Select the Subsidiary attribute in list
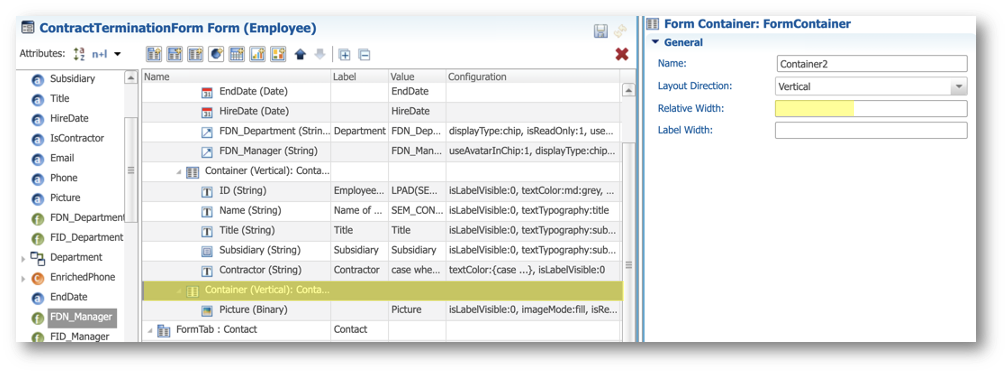 [x=72, y=79]
